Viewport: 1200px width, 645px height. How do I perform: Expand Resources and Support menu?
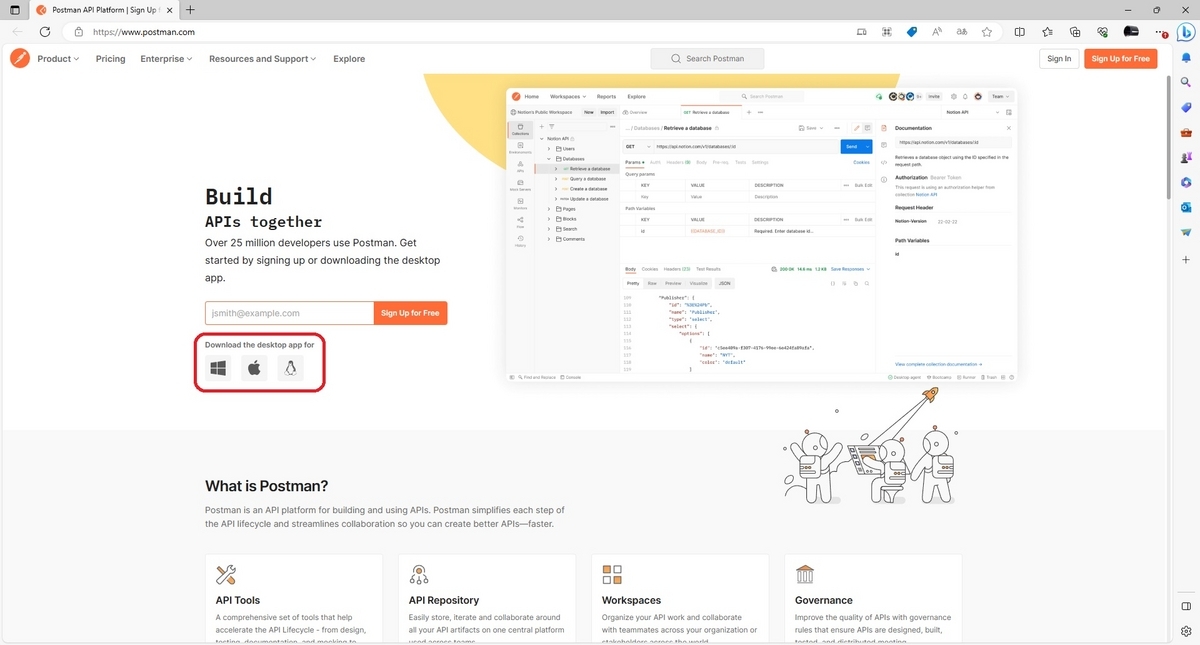pos(262,59)
